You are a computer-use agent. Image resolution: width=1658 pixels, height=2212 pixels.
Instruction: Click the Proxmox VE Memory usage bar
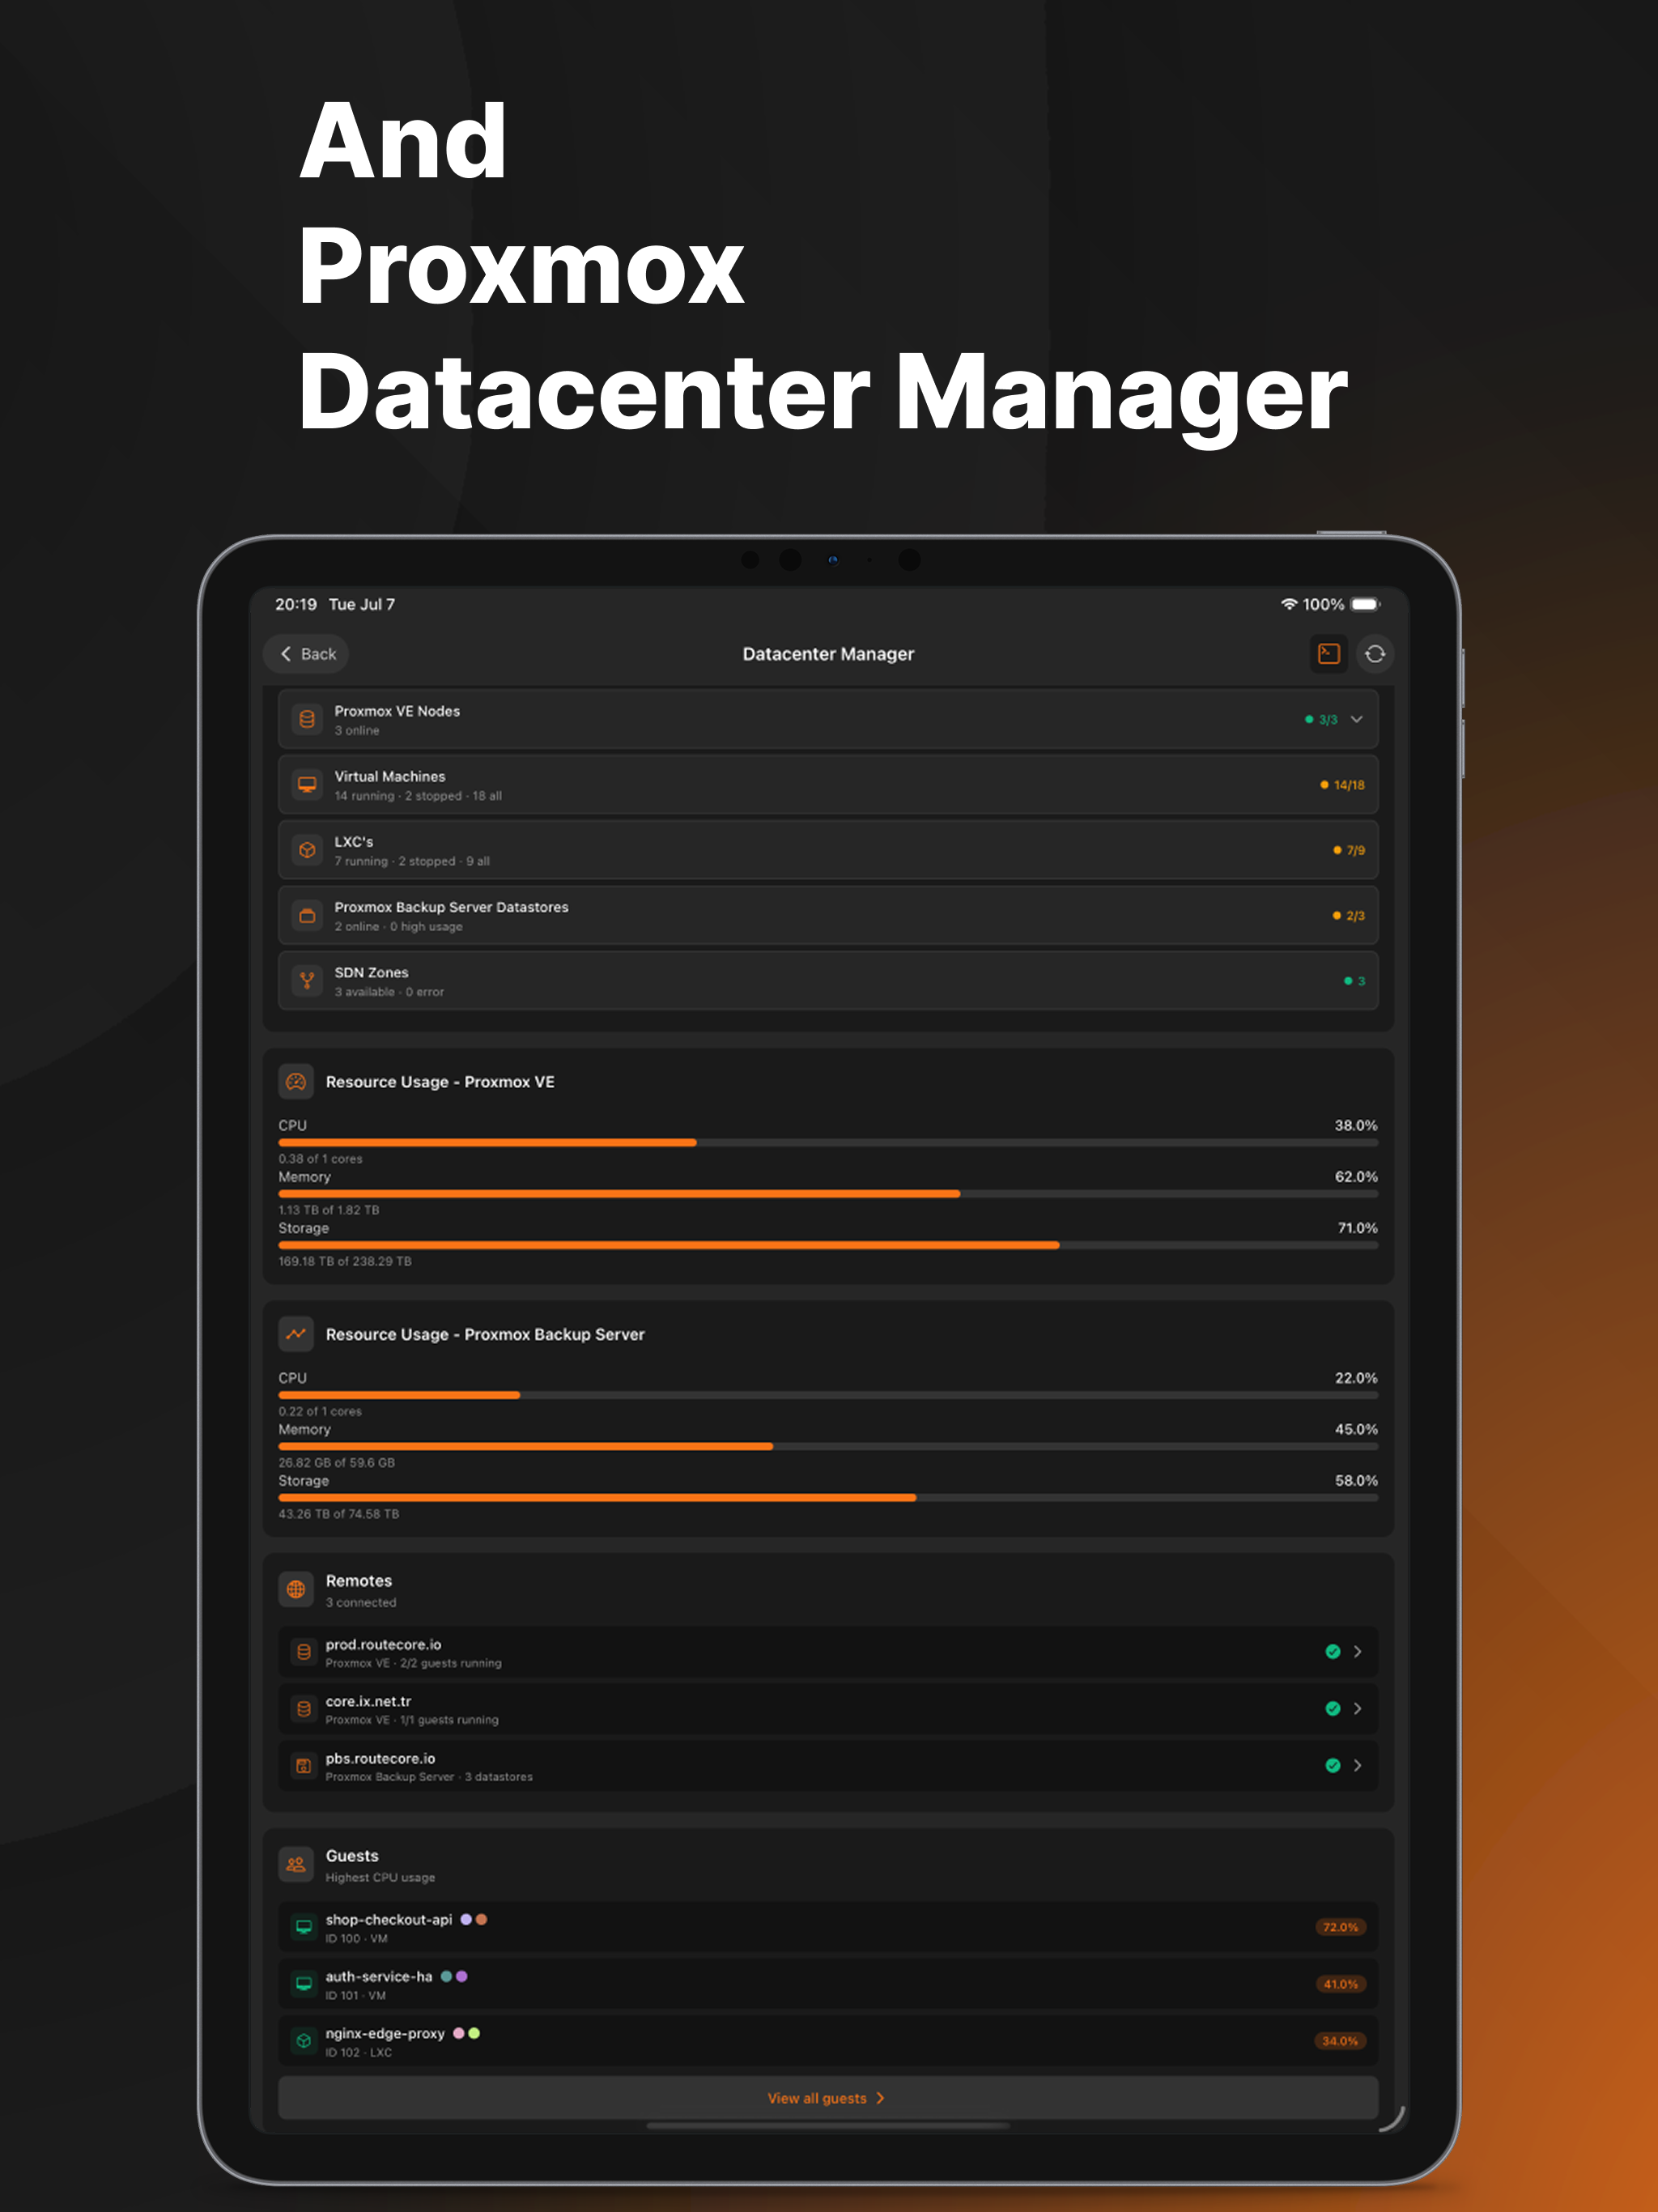point(828,1194)
